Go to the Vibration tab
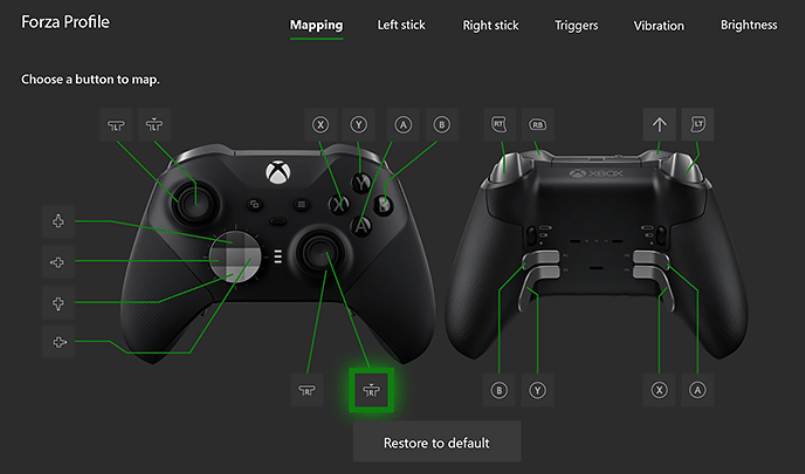 (x=659, y=26)
